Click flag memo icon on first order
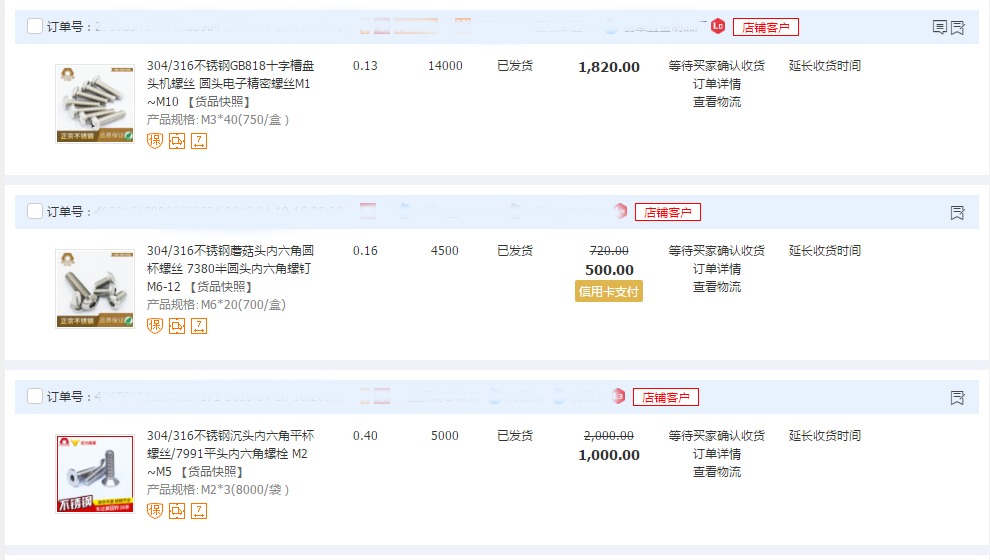 click(957, 28)
